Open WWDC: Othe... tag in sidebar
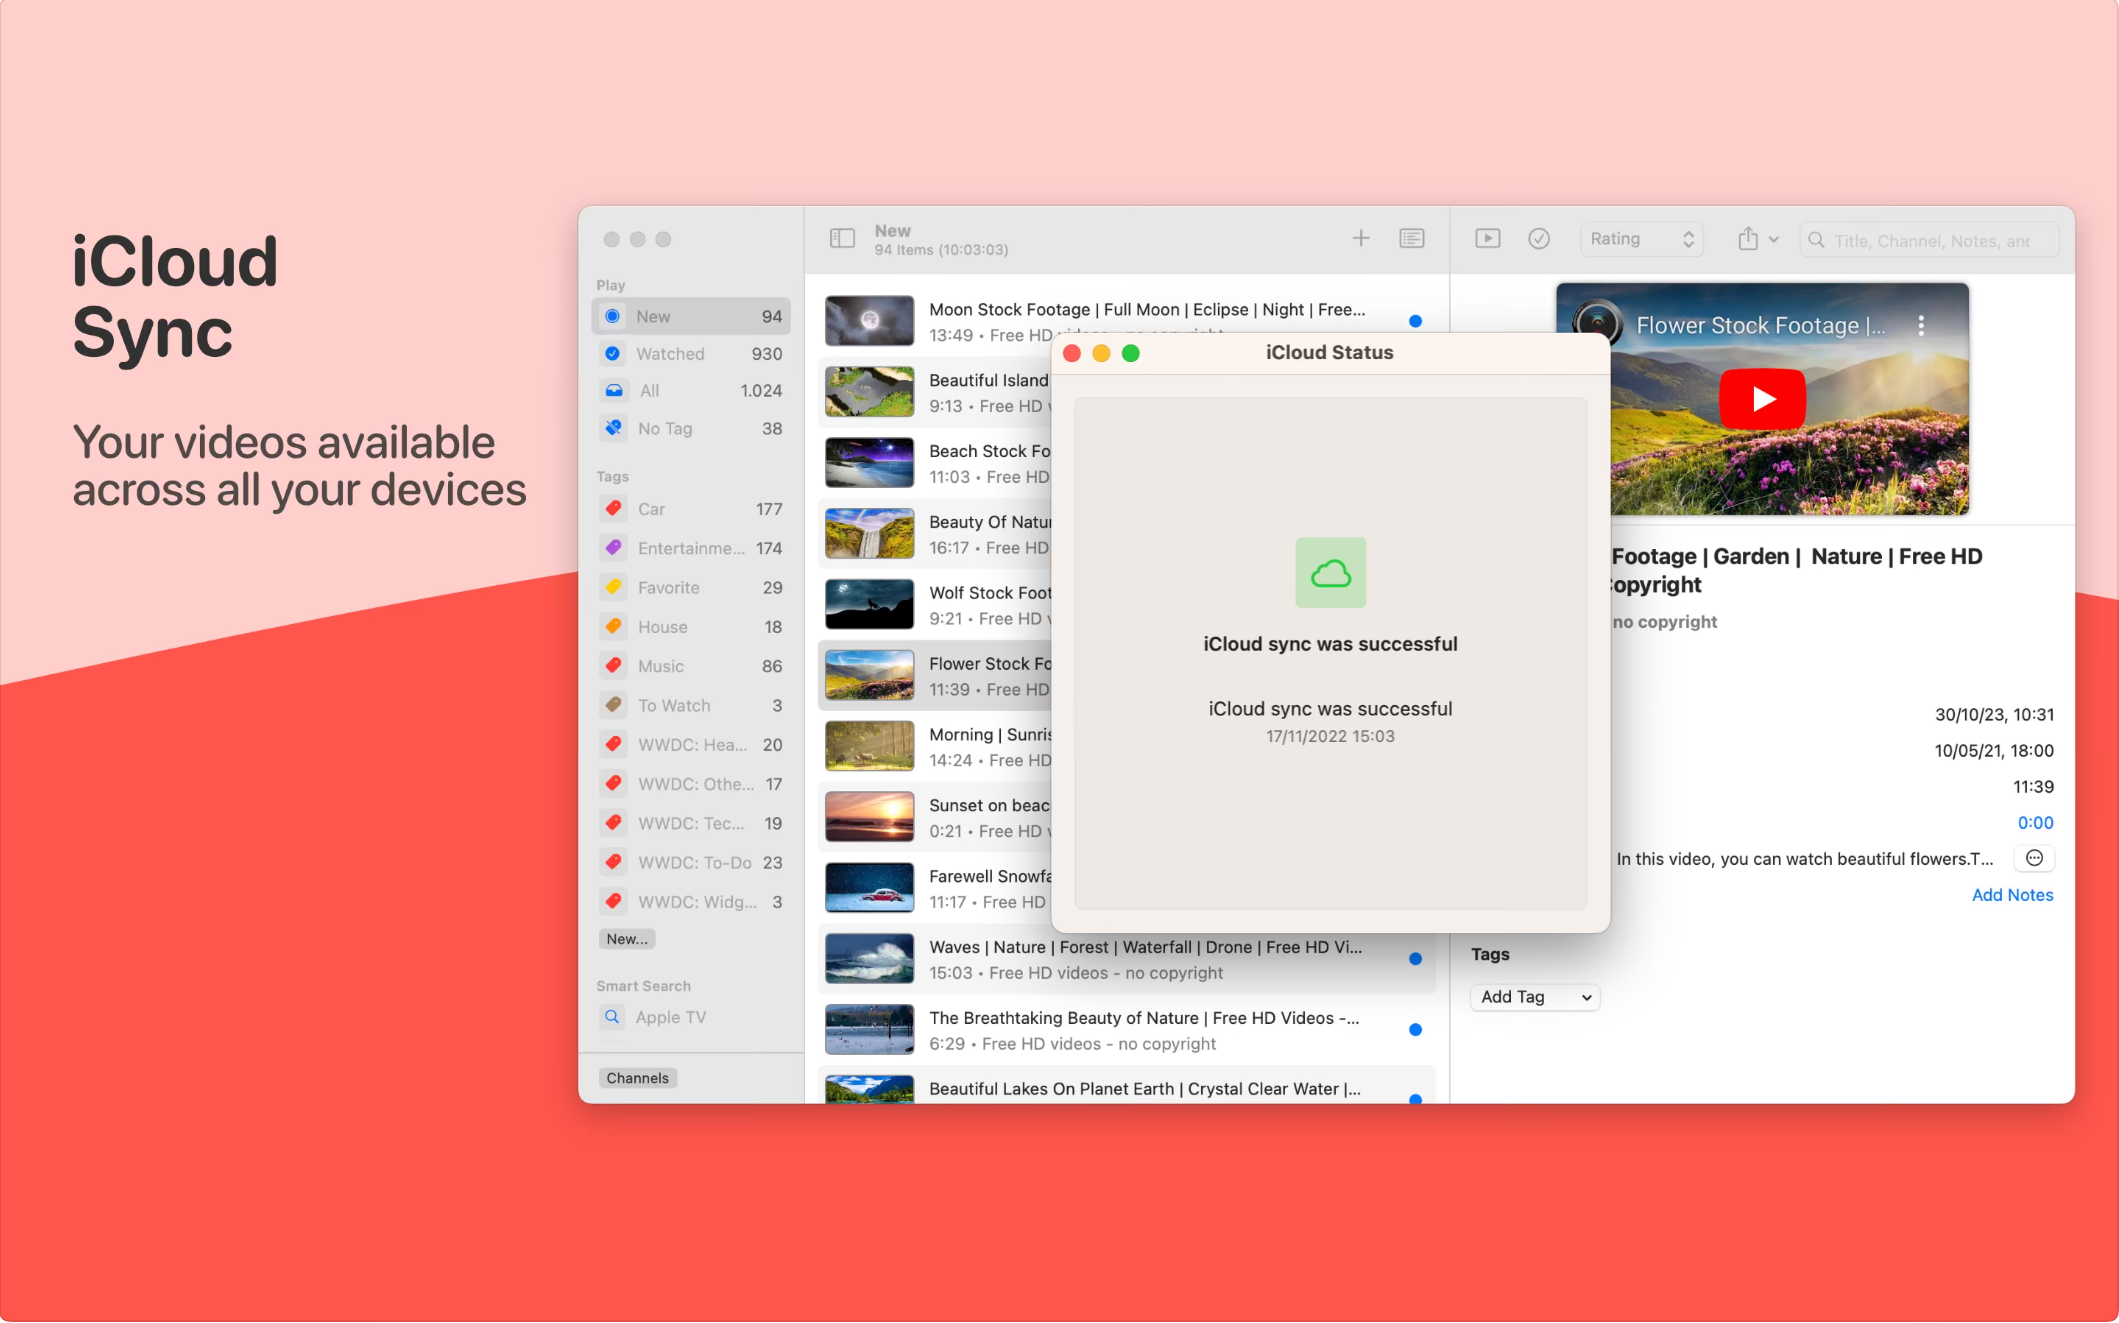 coord(691,784)
